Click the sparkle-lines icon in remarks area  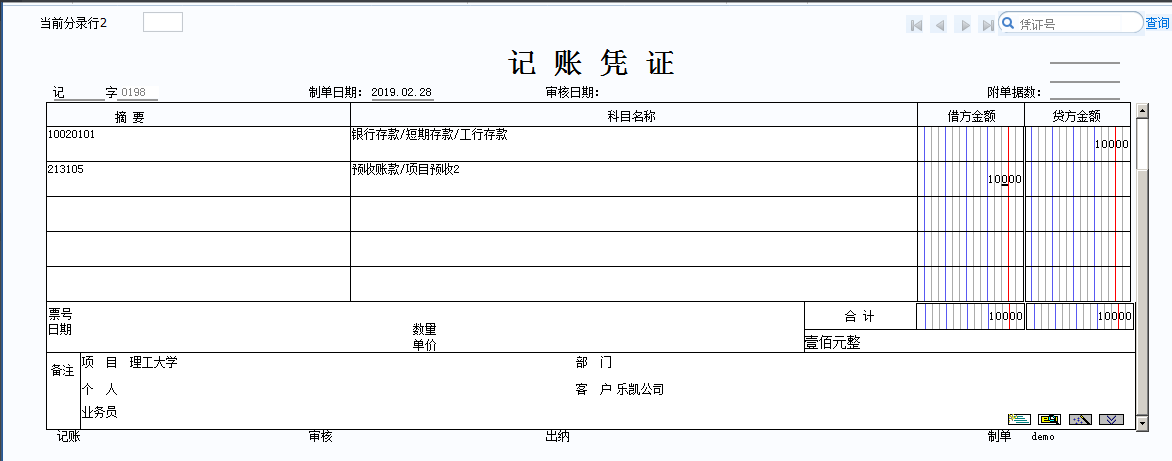(x=1019, y=418)
